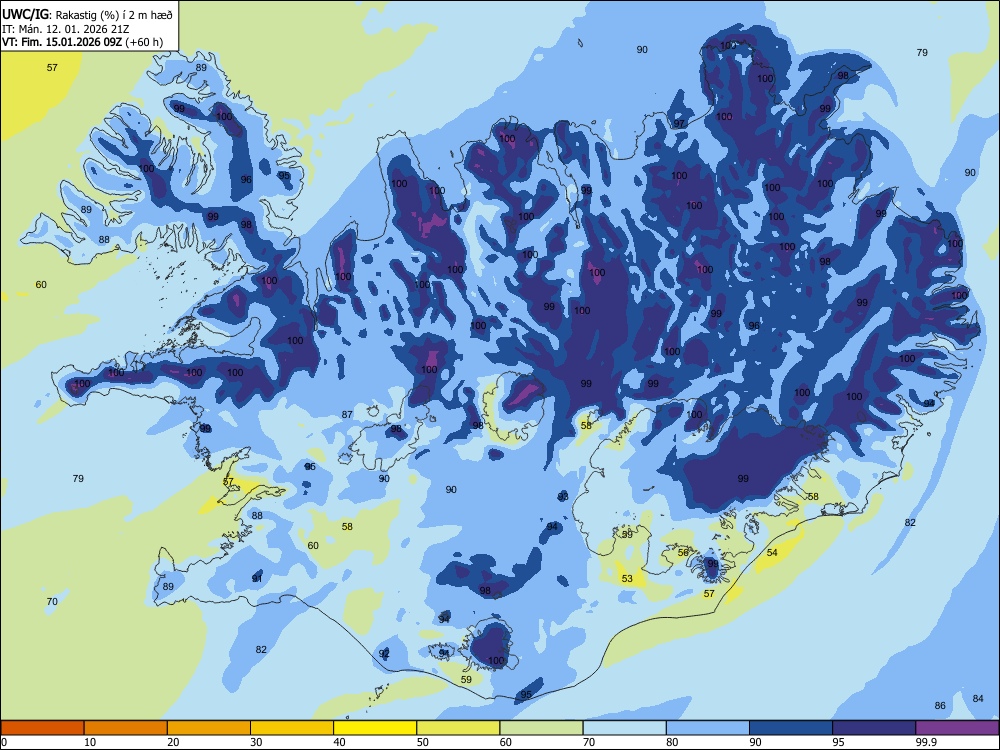
Task: Click the map value '87' in the west
Action: click(x=347, y=415)
